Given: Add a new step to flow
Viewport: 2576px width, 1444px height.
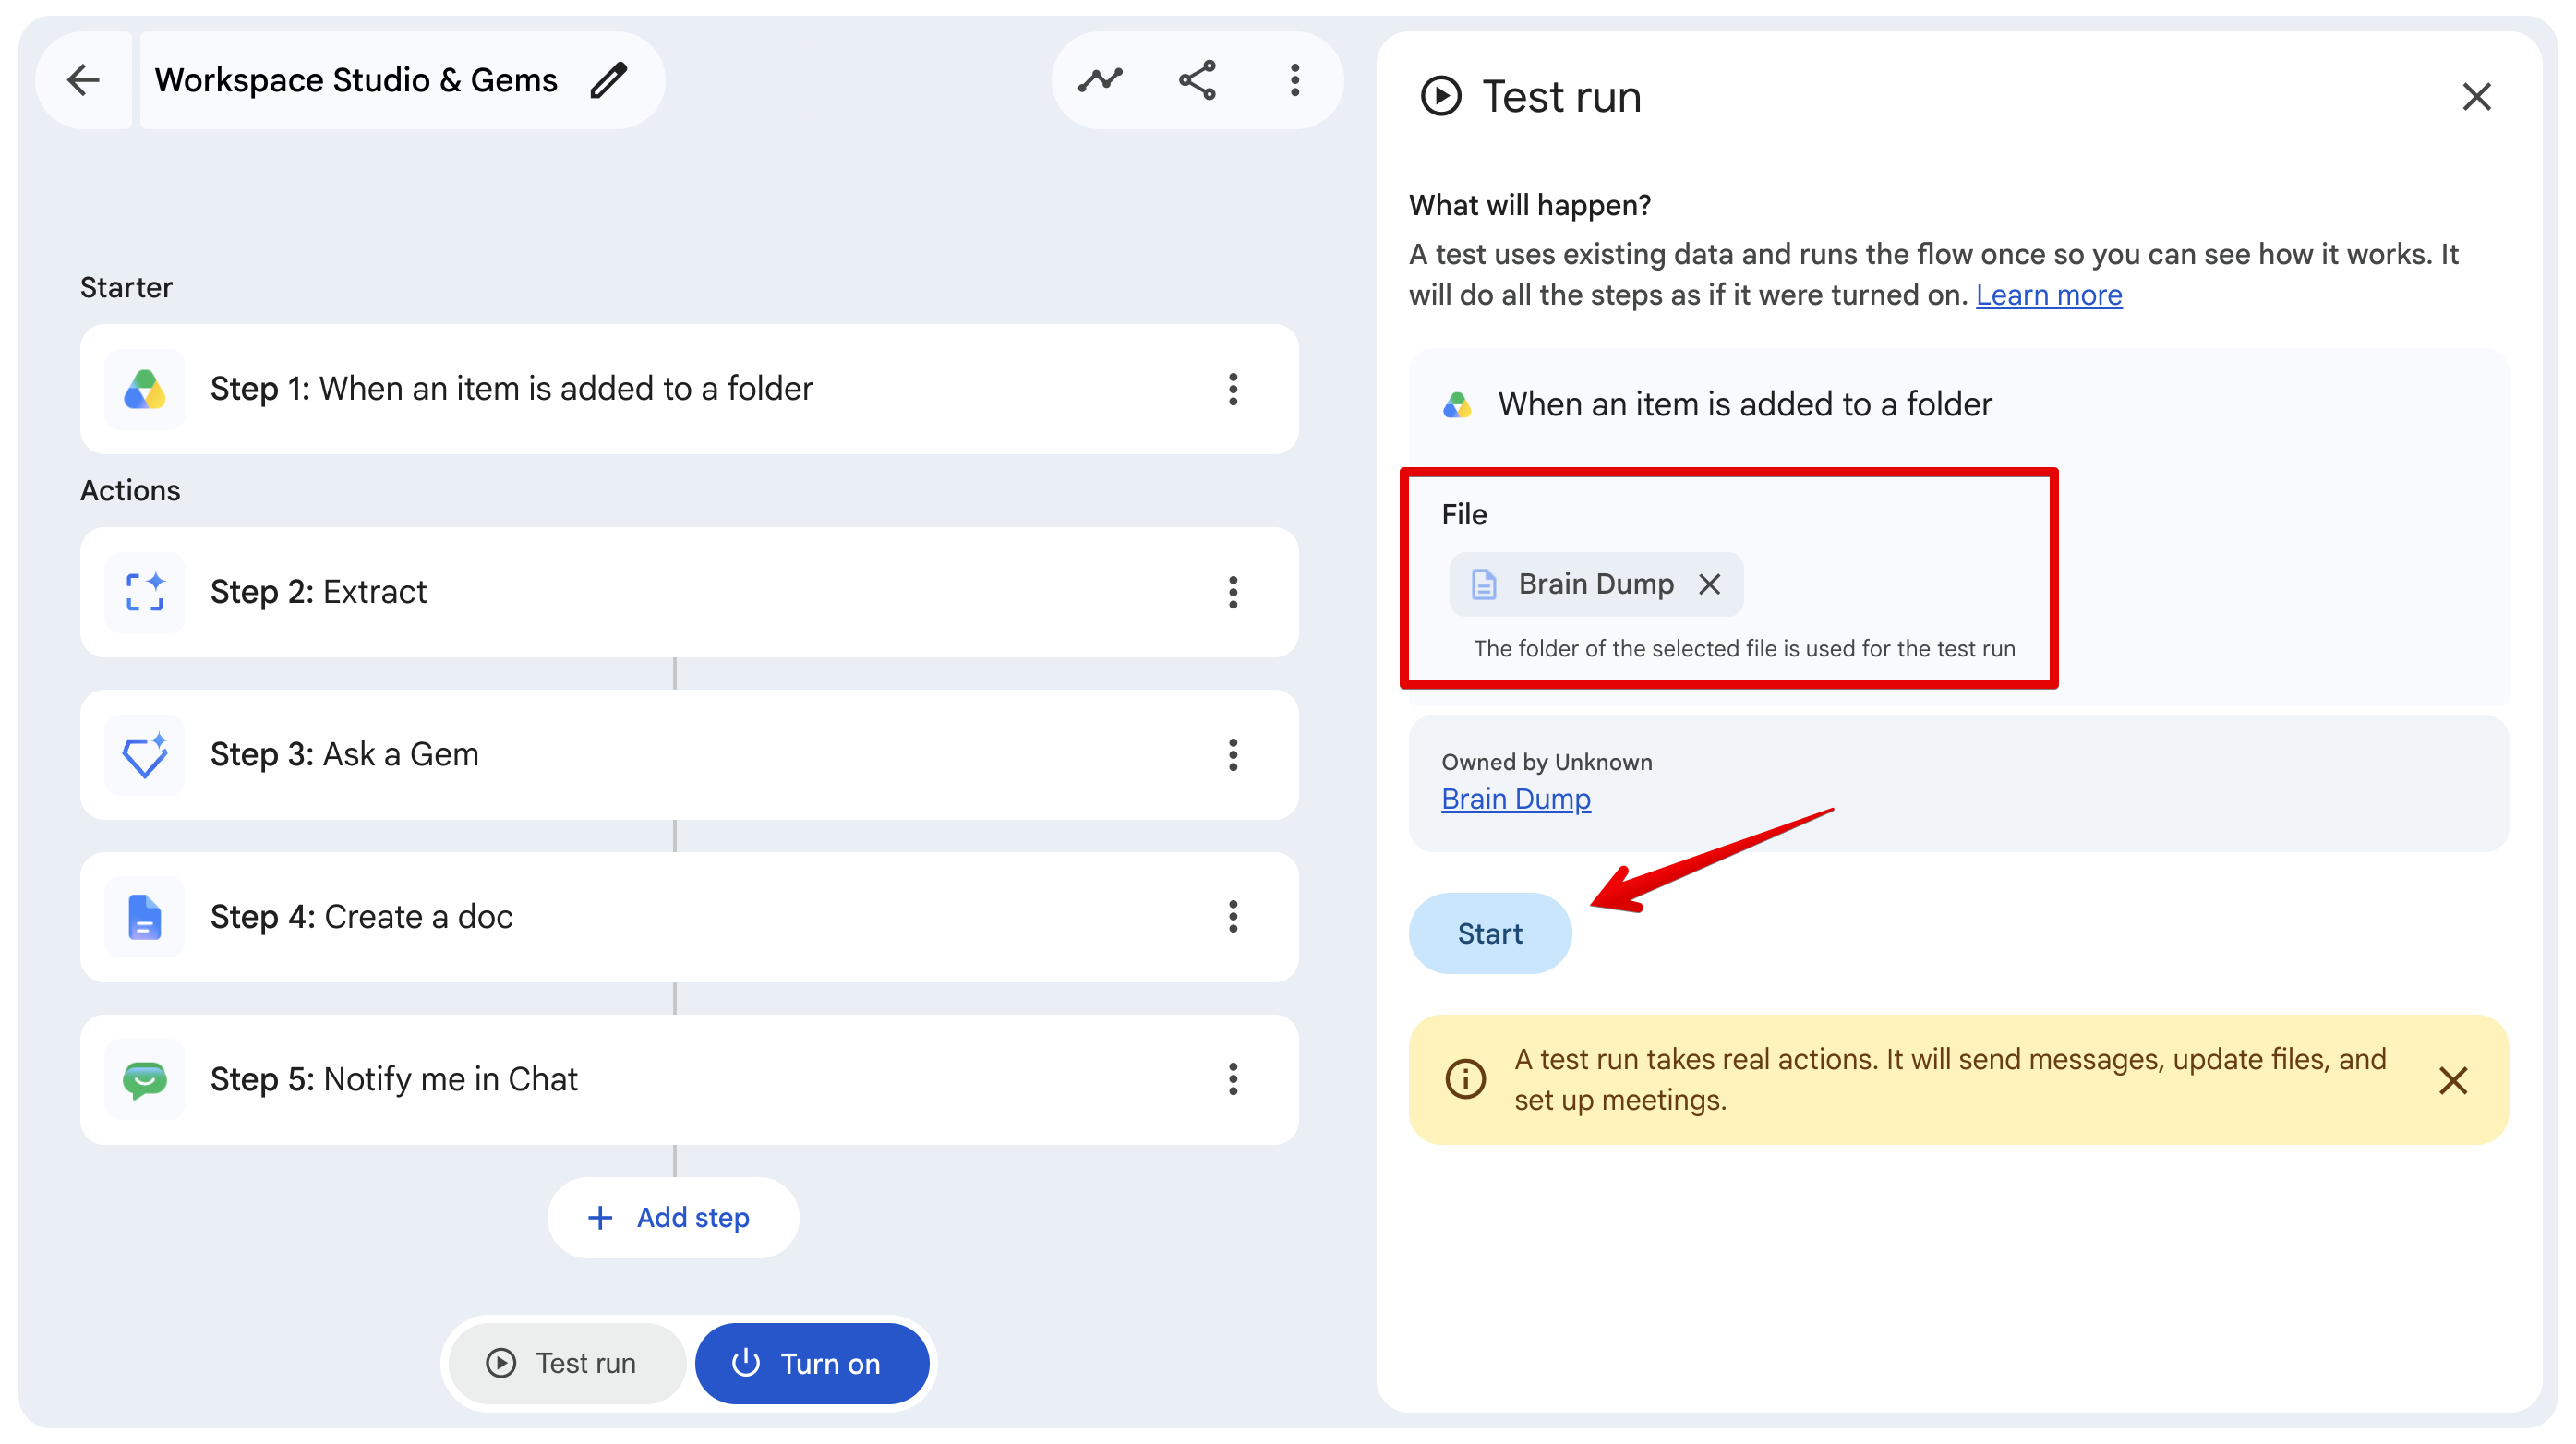Looking at the screenshot, I should (x=673, y=1217).
